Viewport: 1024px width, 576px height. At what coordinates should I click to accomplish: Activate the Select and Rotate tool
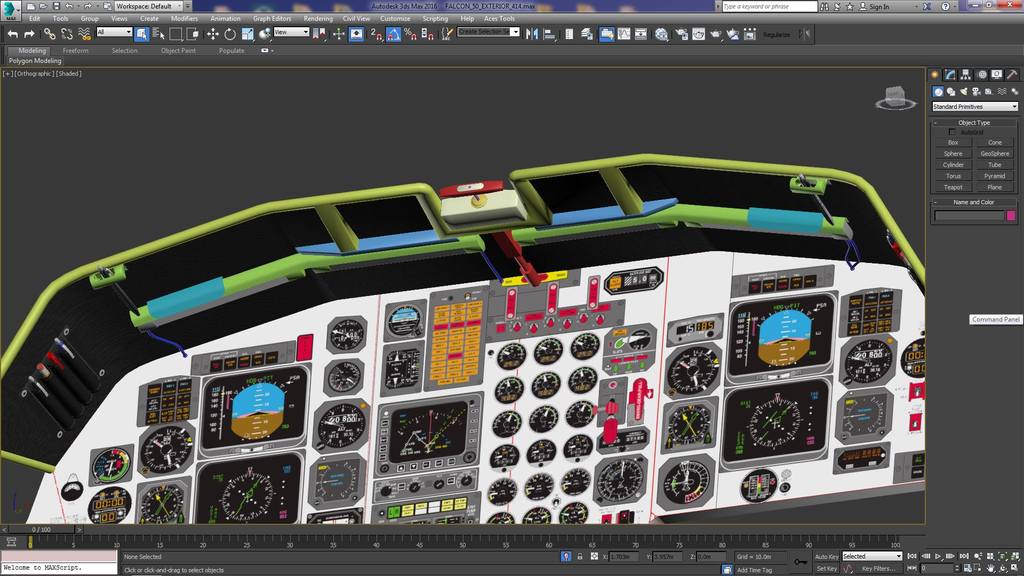[x=229, y=34]
